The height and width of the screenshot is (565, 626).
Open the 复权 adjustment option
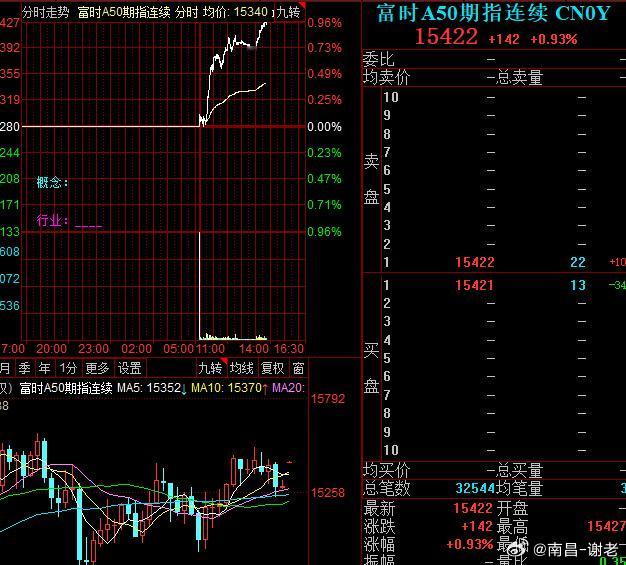273,368
